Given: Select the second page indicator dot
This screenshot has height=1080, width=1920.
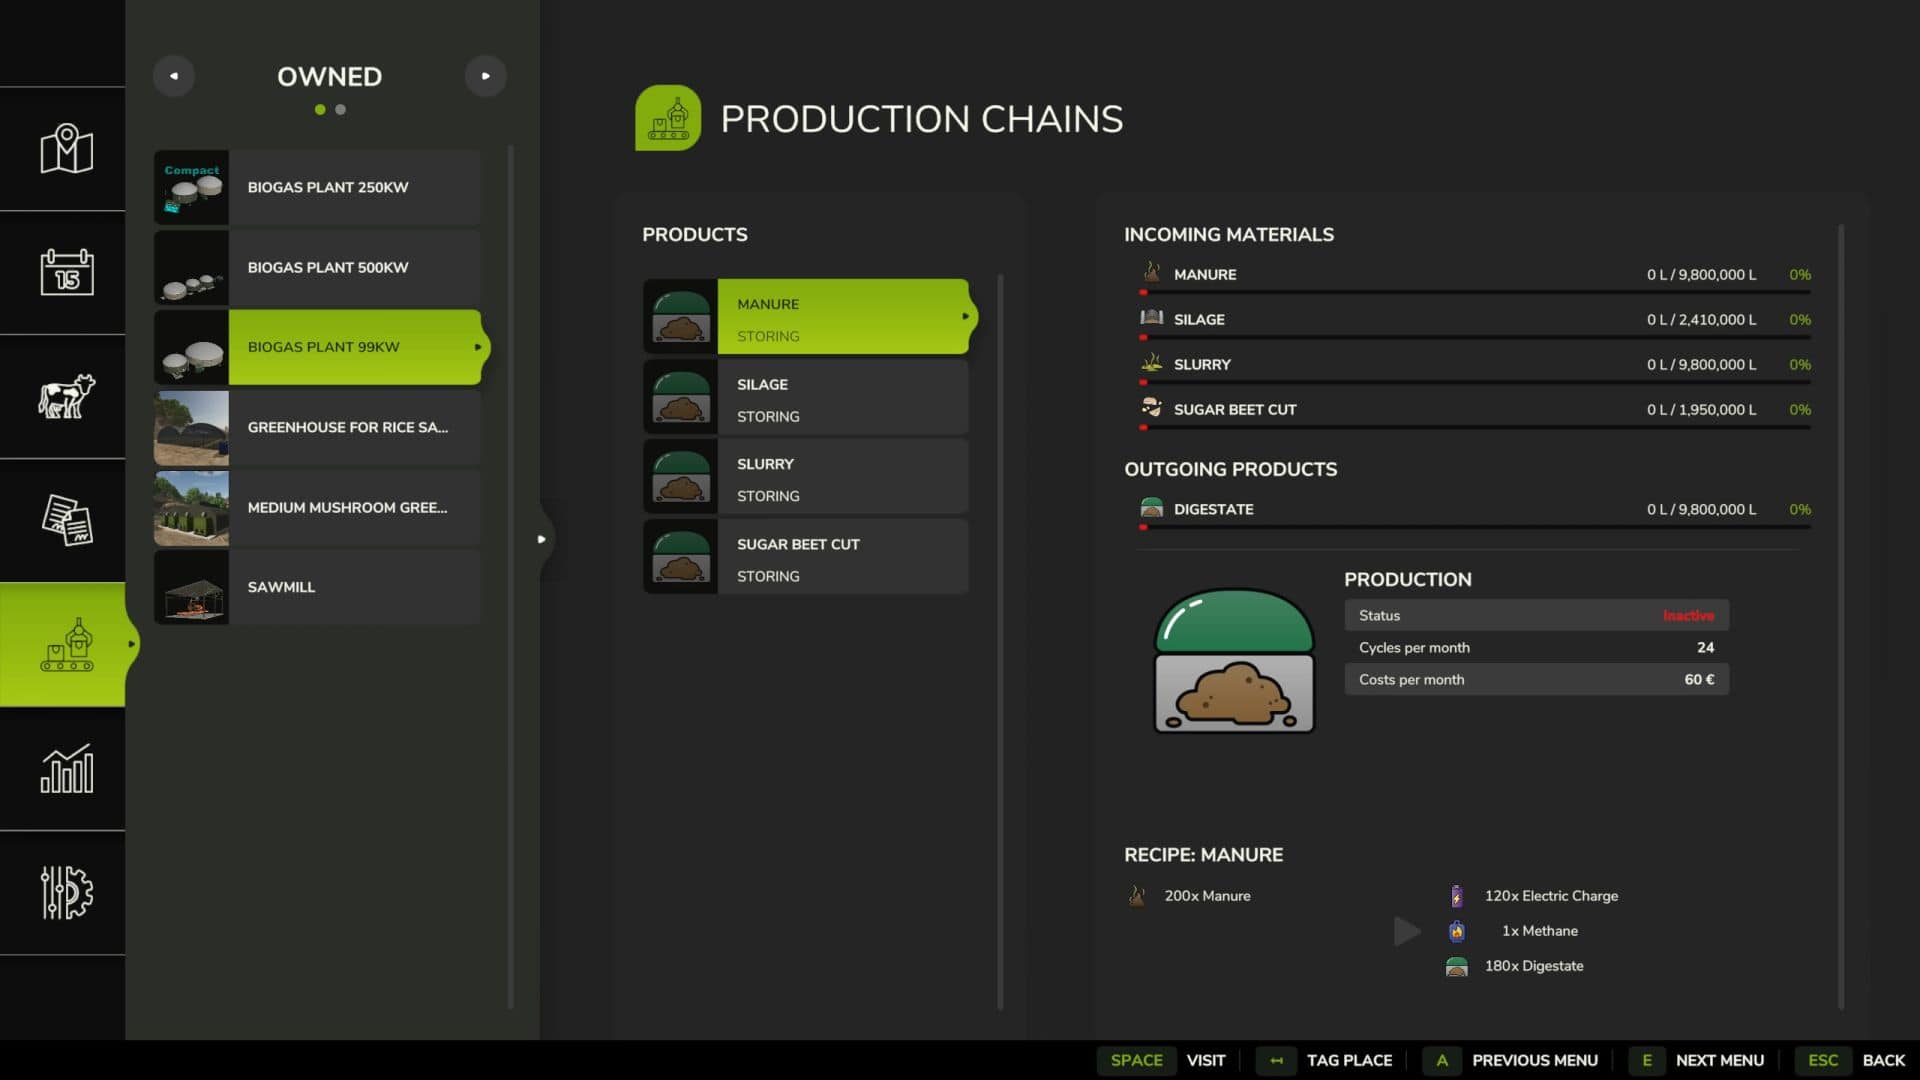Looking at the screenshot, I should coord(341,110).
